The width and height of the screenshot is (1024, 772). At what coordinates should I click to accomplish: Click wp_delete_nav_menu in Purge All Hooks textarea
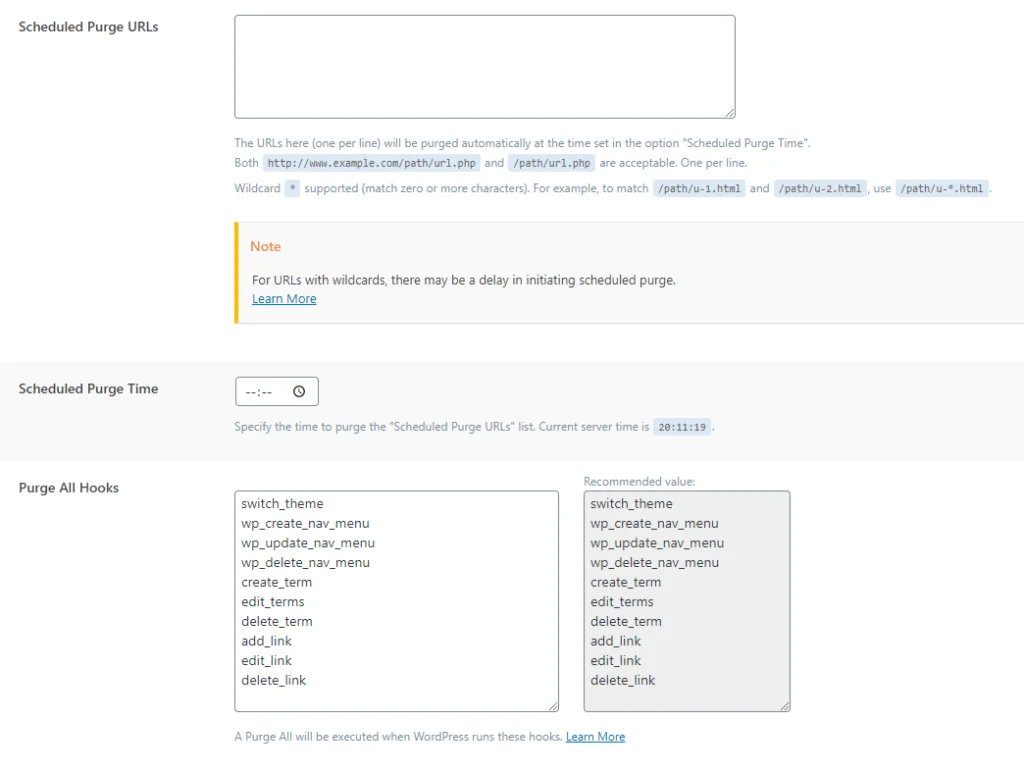(305, 562)
